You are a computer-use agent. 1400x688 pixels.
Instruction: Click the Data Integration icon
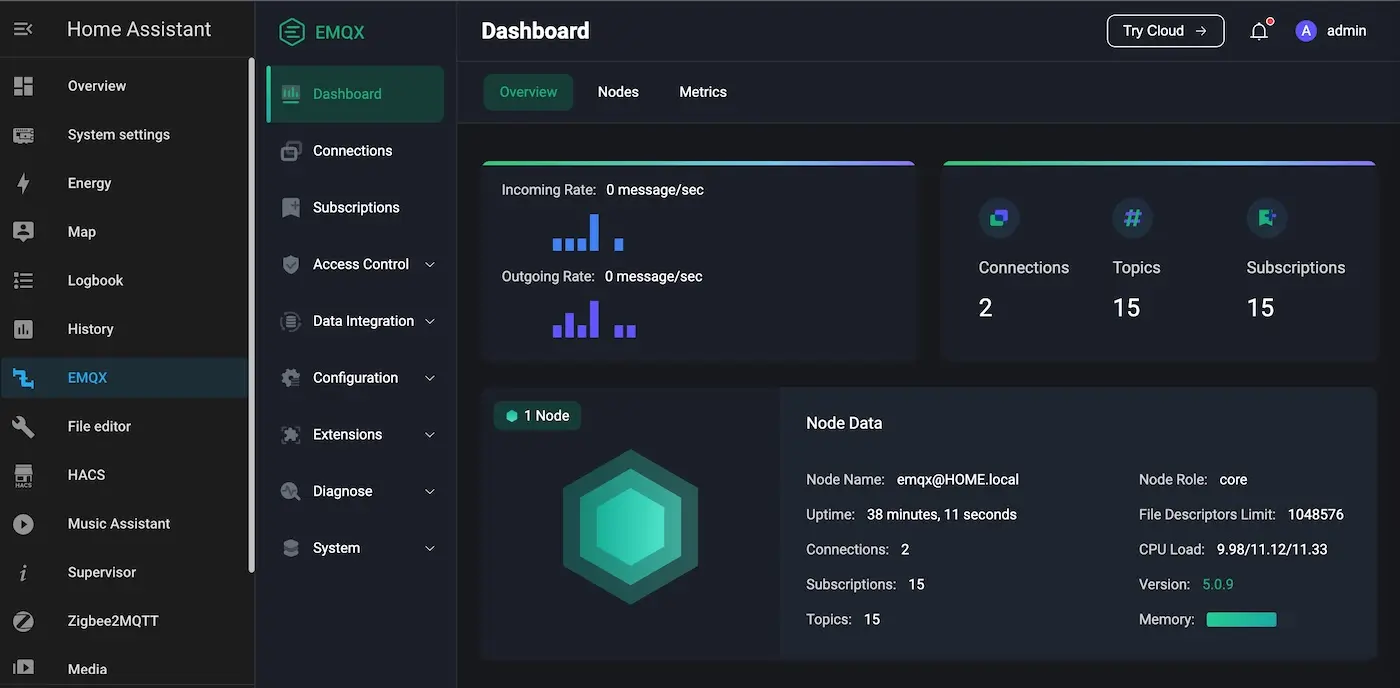(x=291, y=322)
